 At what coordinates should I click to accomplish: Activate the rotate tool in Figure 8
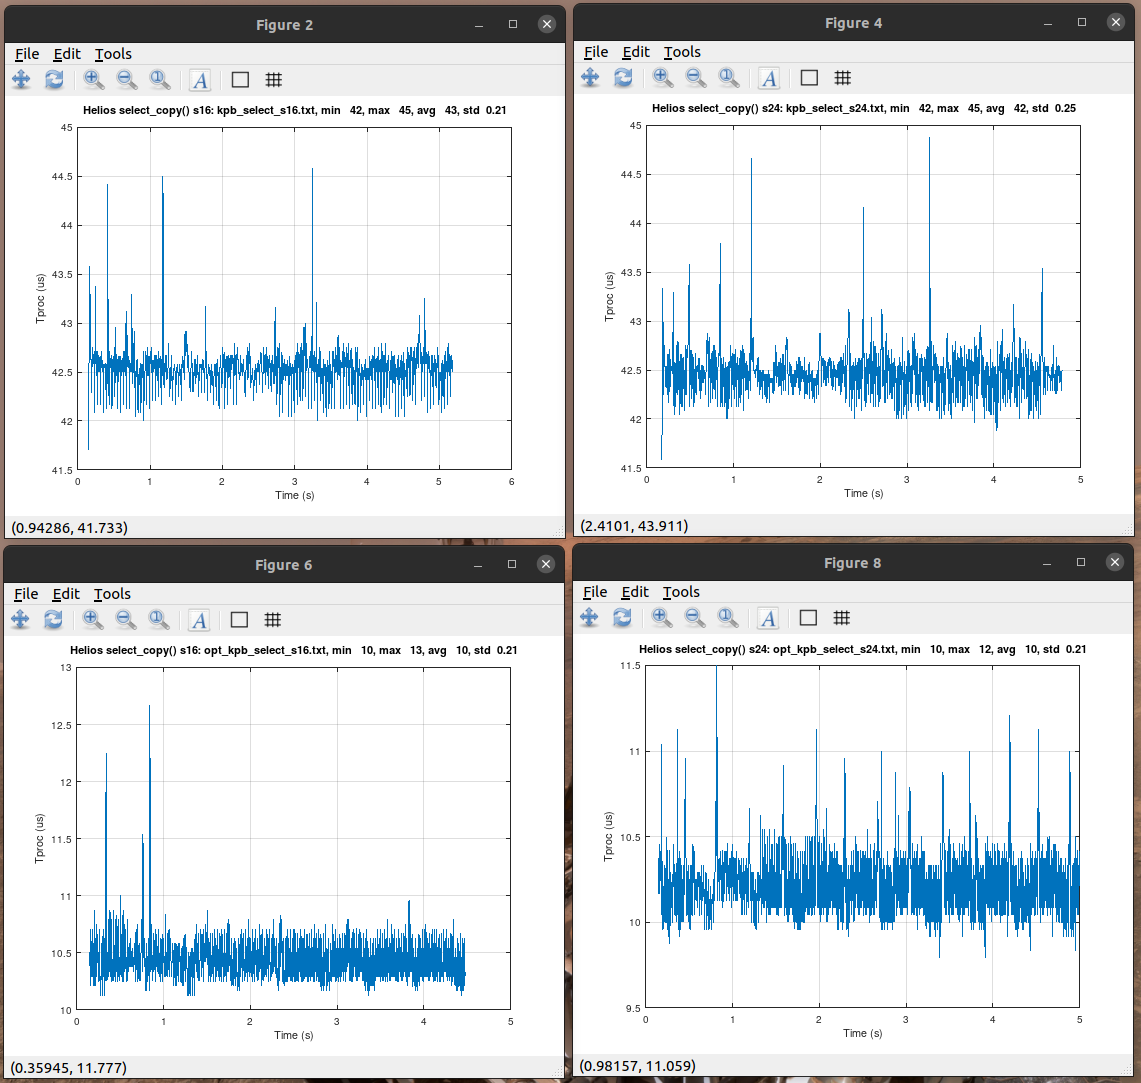623,617
